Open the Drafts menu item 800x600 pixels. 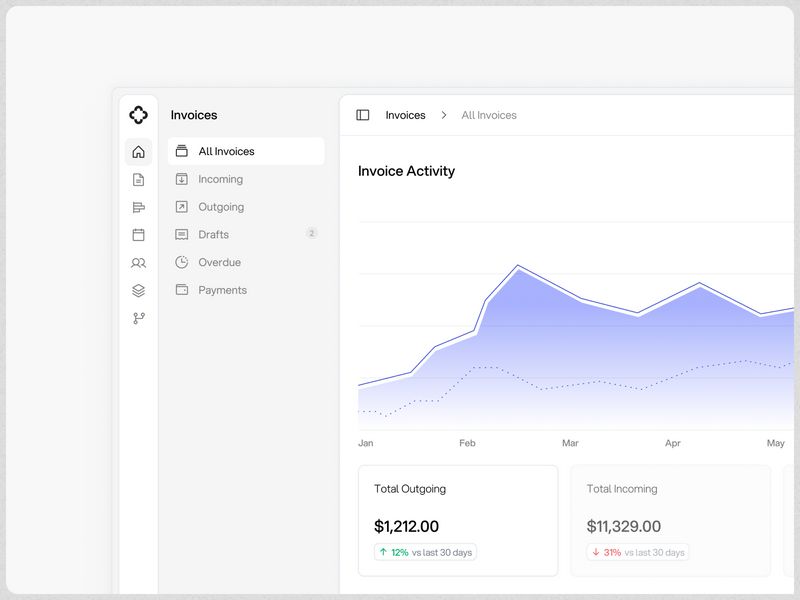tap(246, 234)
